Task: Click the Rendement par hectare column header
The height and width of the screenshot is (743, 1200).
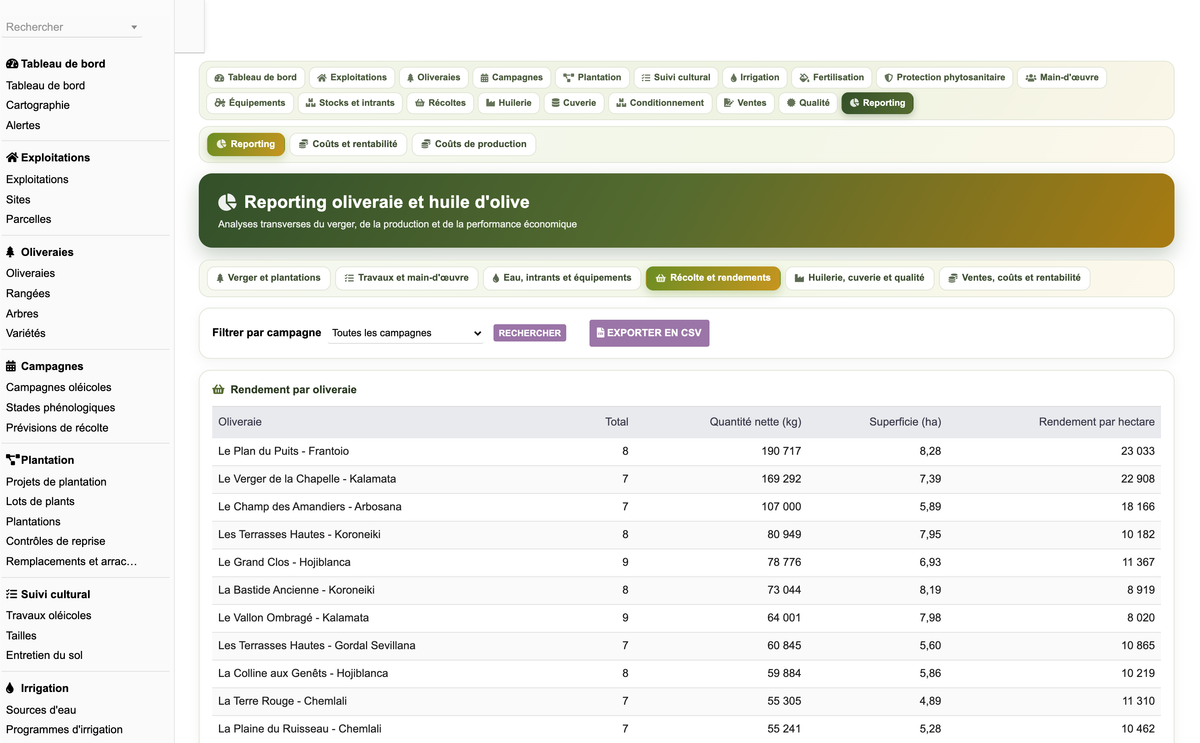Action: click(x=1097, y=422)
